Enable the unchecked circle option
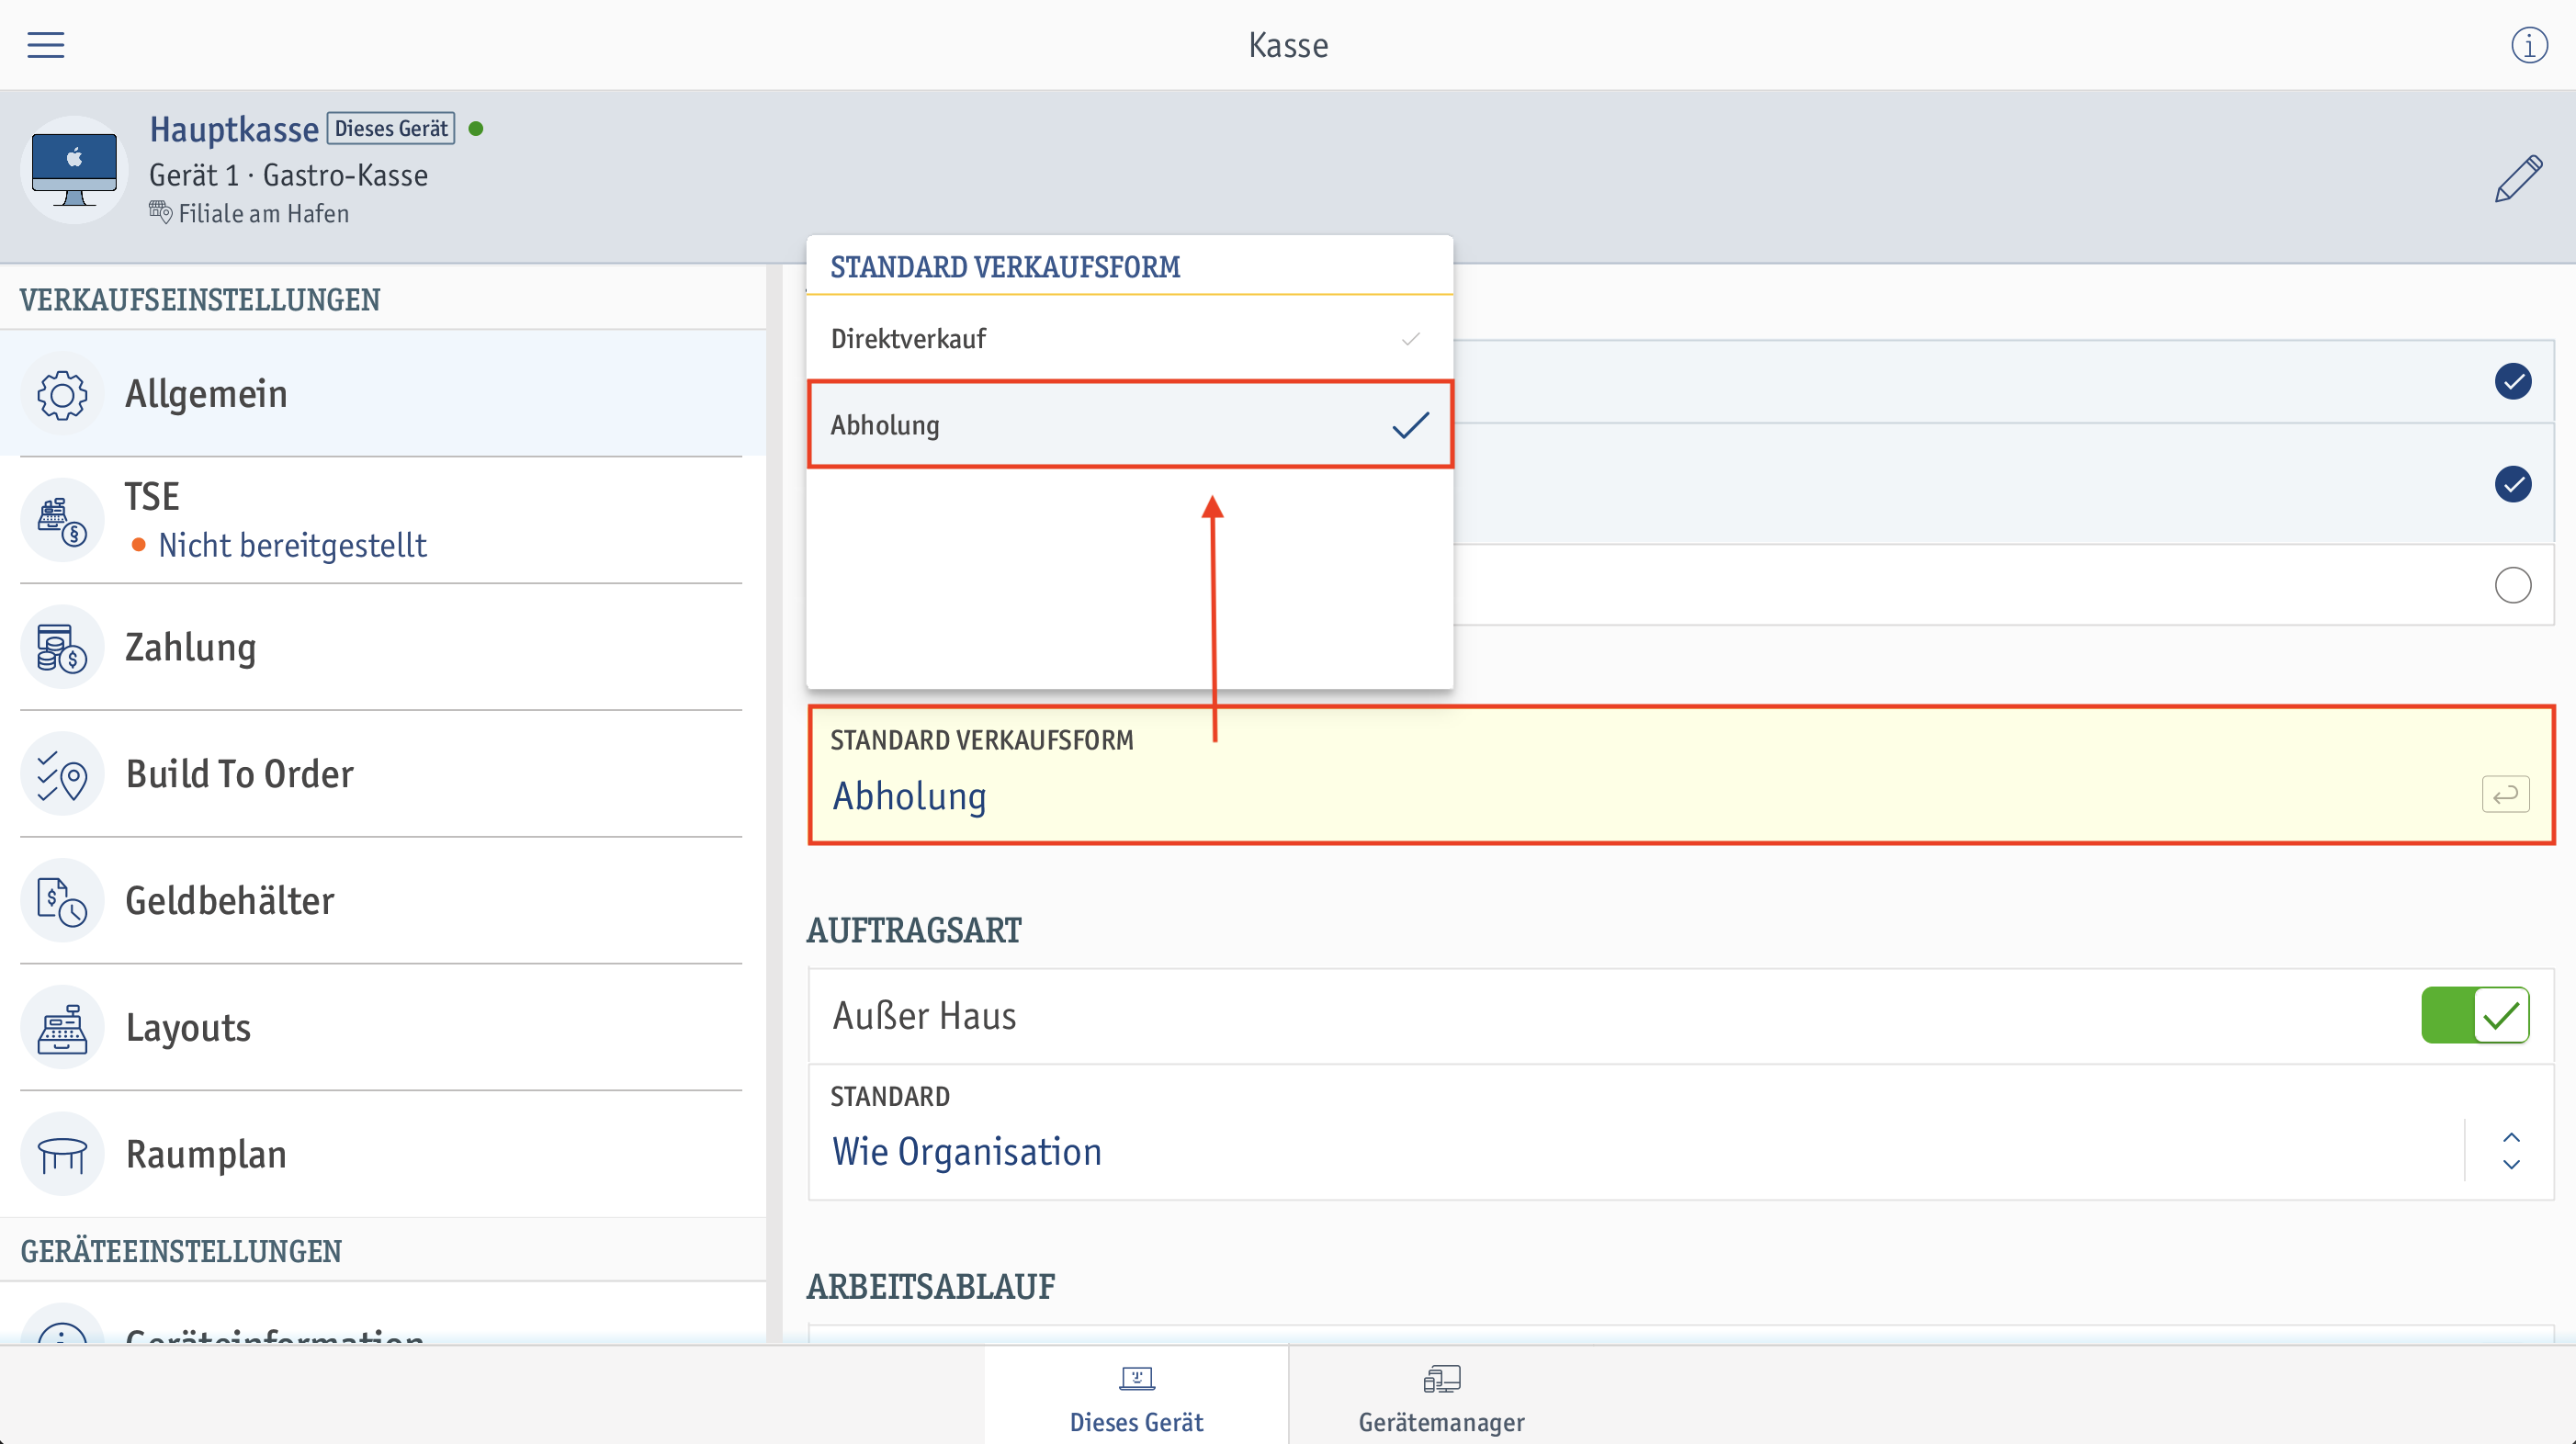This screenshot has height=1444, width=2576. (x=2512, y=585)
